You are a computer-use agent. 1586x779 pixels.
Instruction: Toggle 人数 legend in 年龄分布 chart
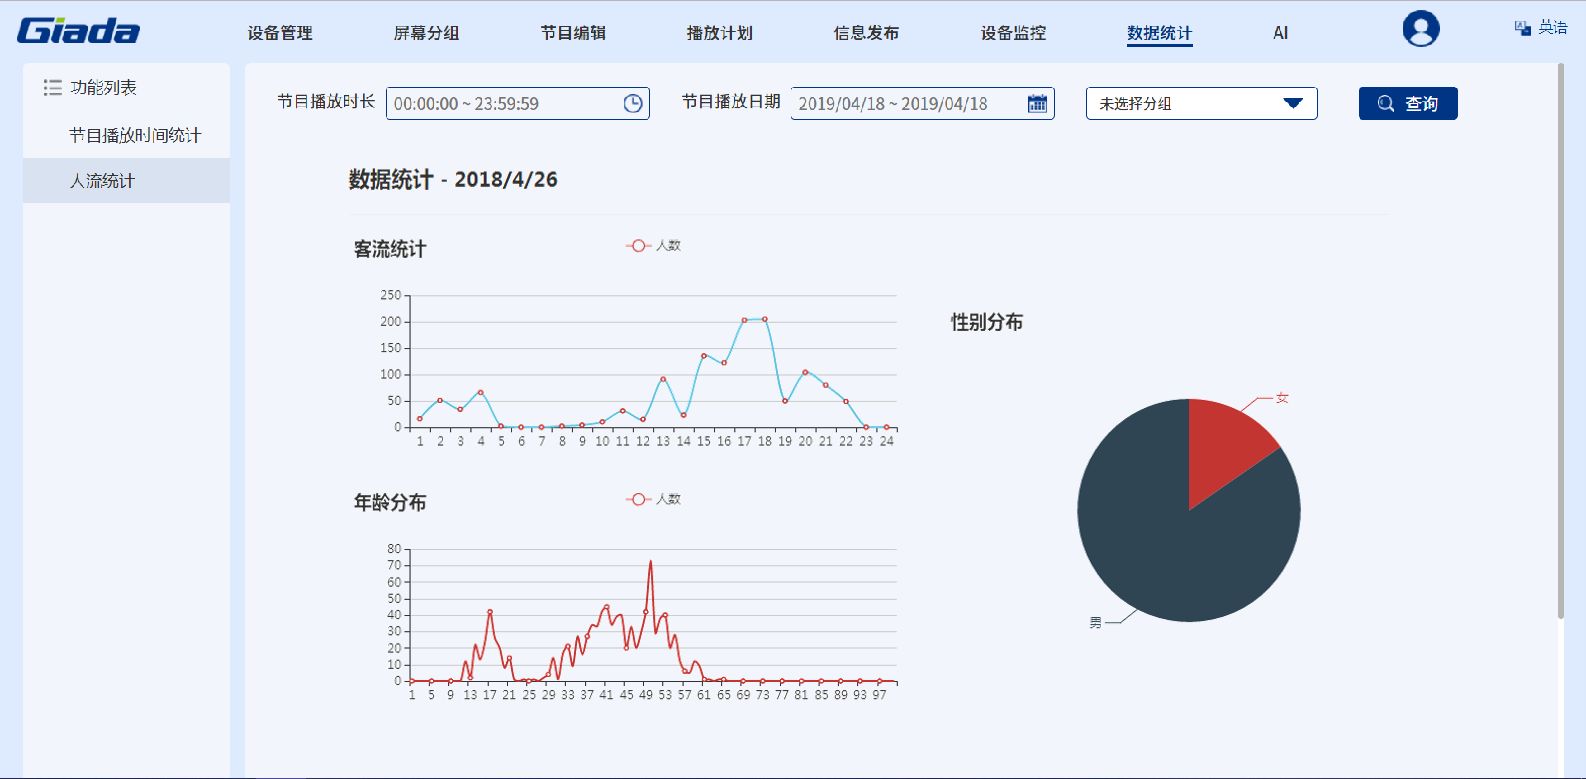click(653, 499)
